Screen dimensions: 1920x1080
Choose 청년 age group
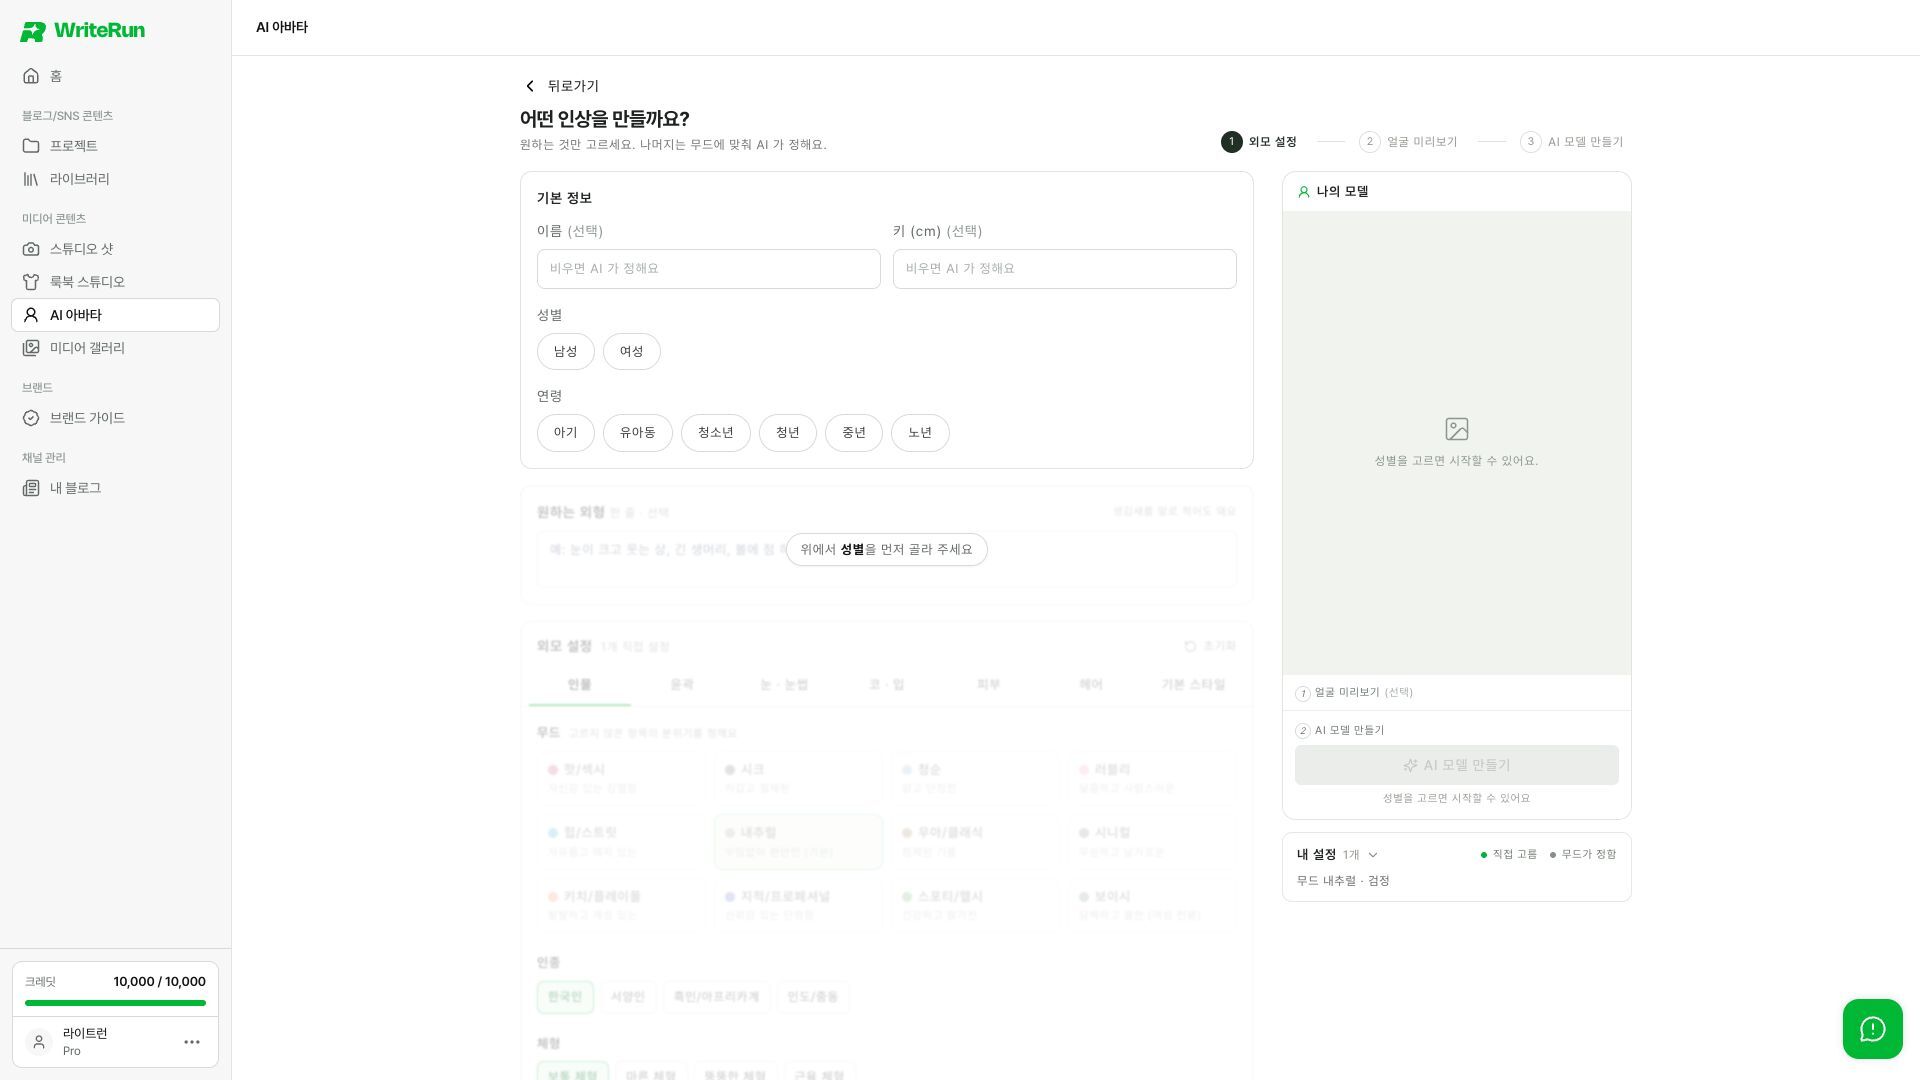(788, 433)
